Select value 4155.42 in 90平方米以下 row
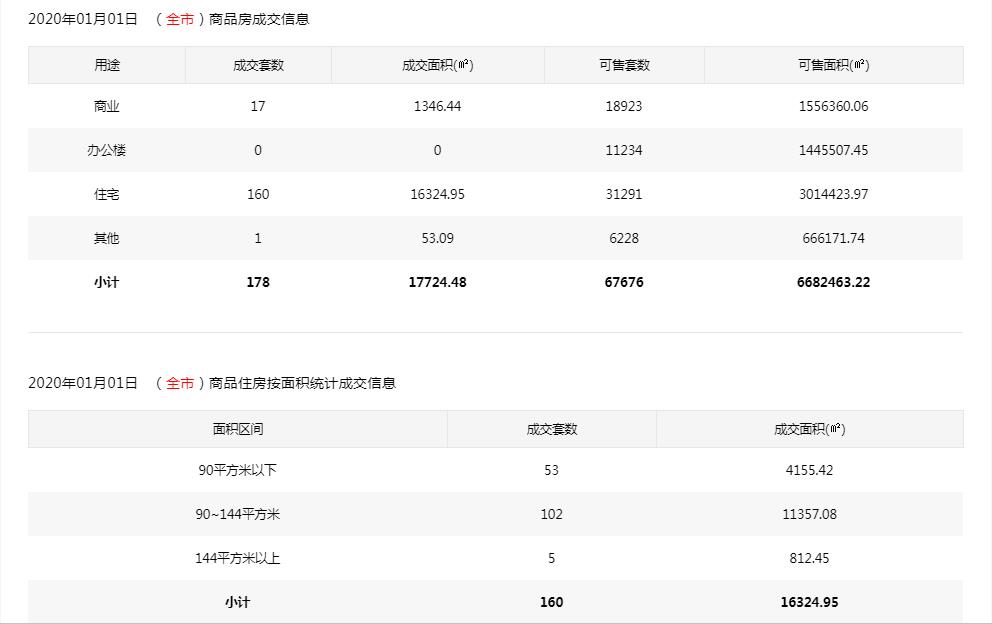The image size is (992, 624). [810, 470]
